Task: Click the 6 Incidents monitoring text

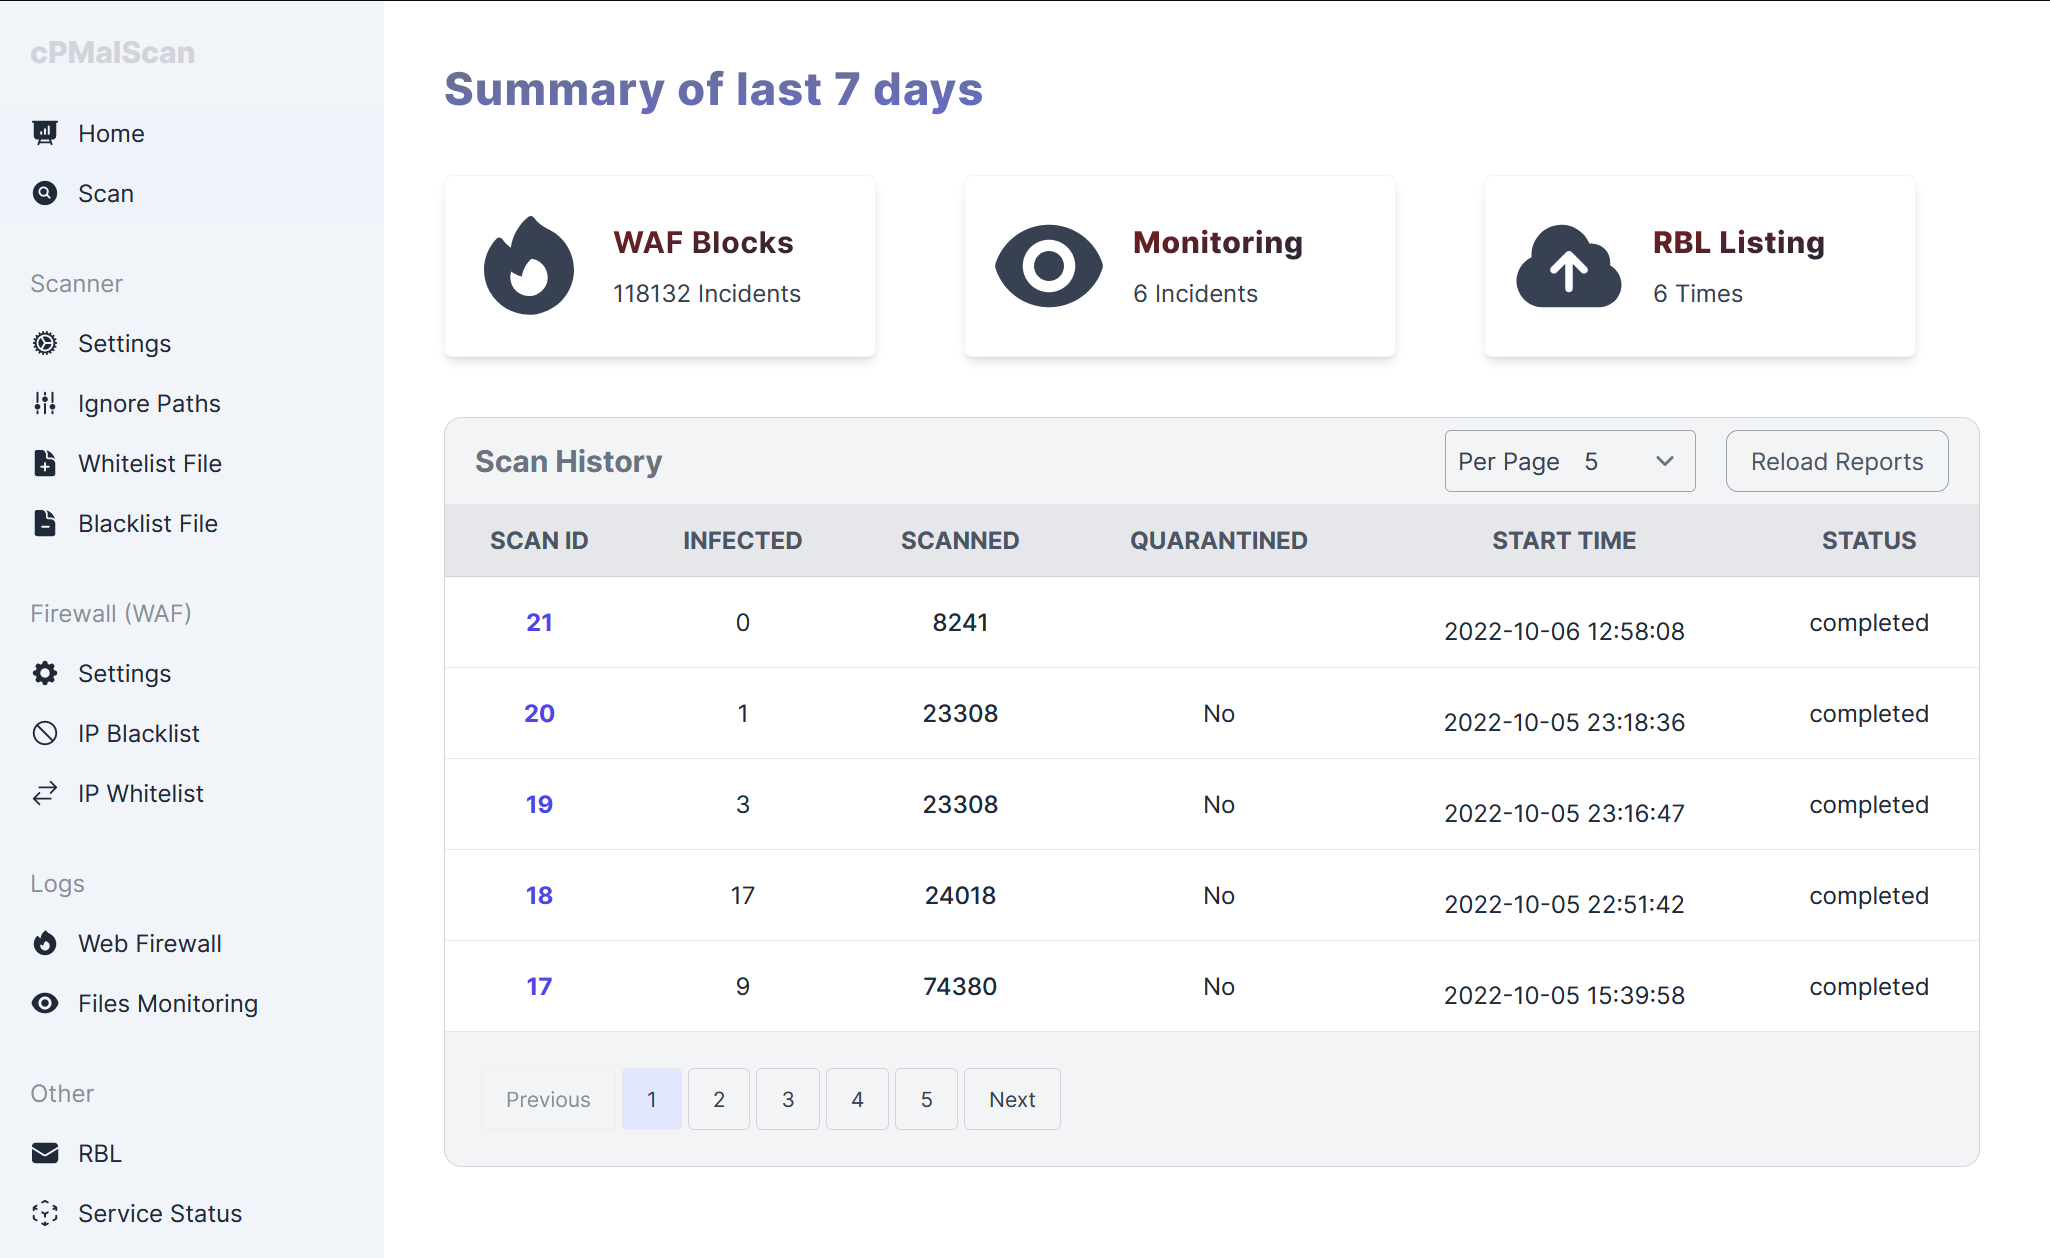Action: point(1196,293)
